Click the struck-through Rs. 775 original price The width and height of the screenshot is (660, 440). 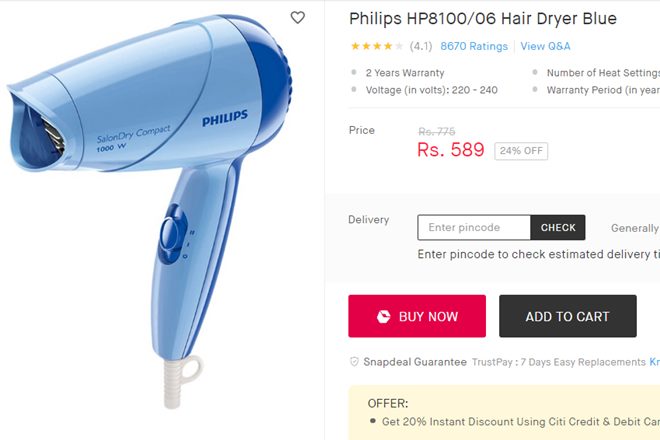point(436,131)
